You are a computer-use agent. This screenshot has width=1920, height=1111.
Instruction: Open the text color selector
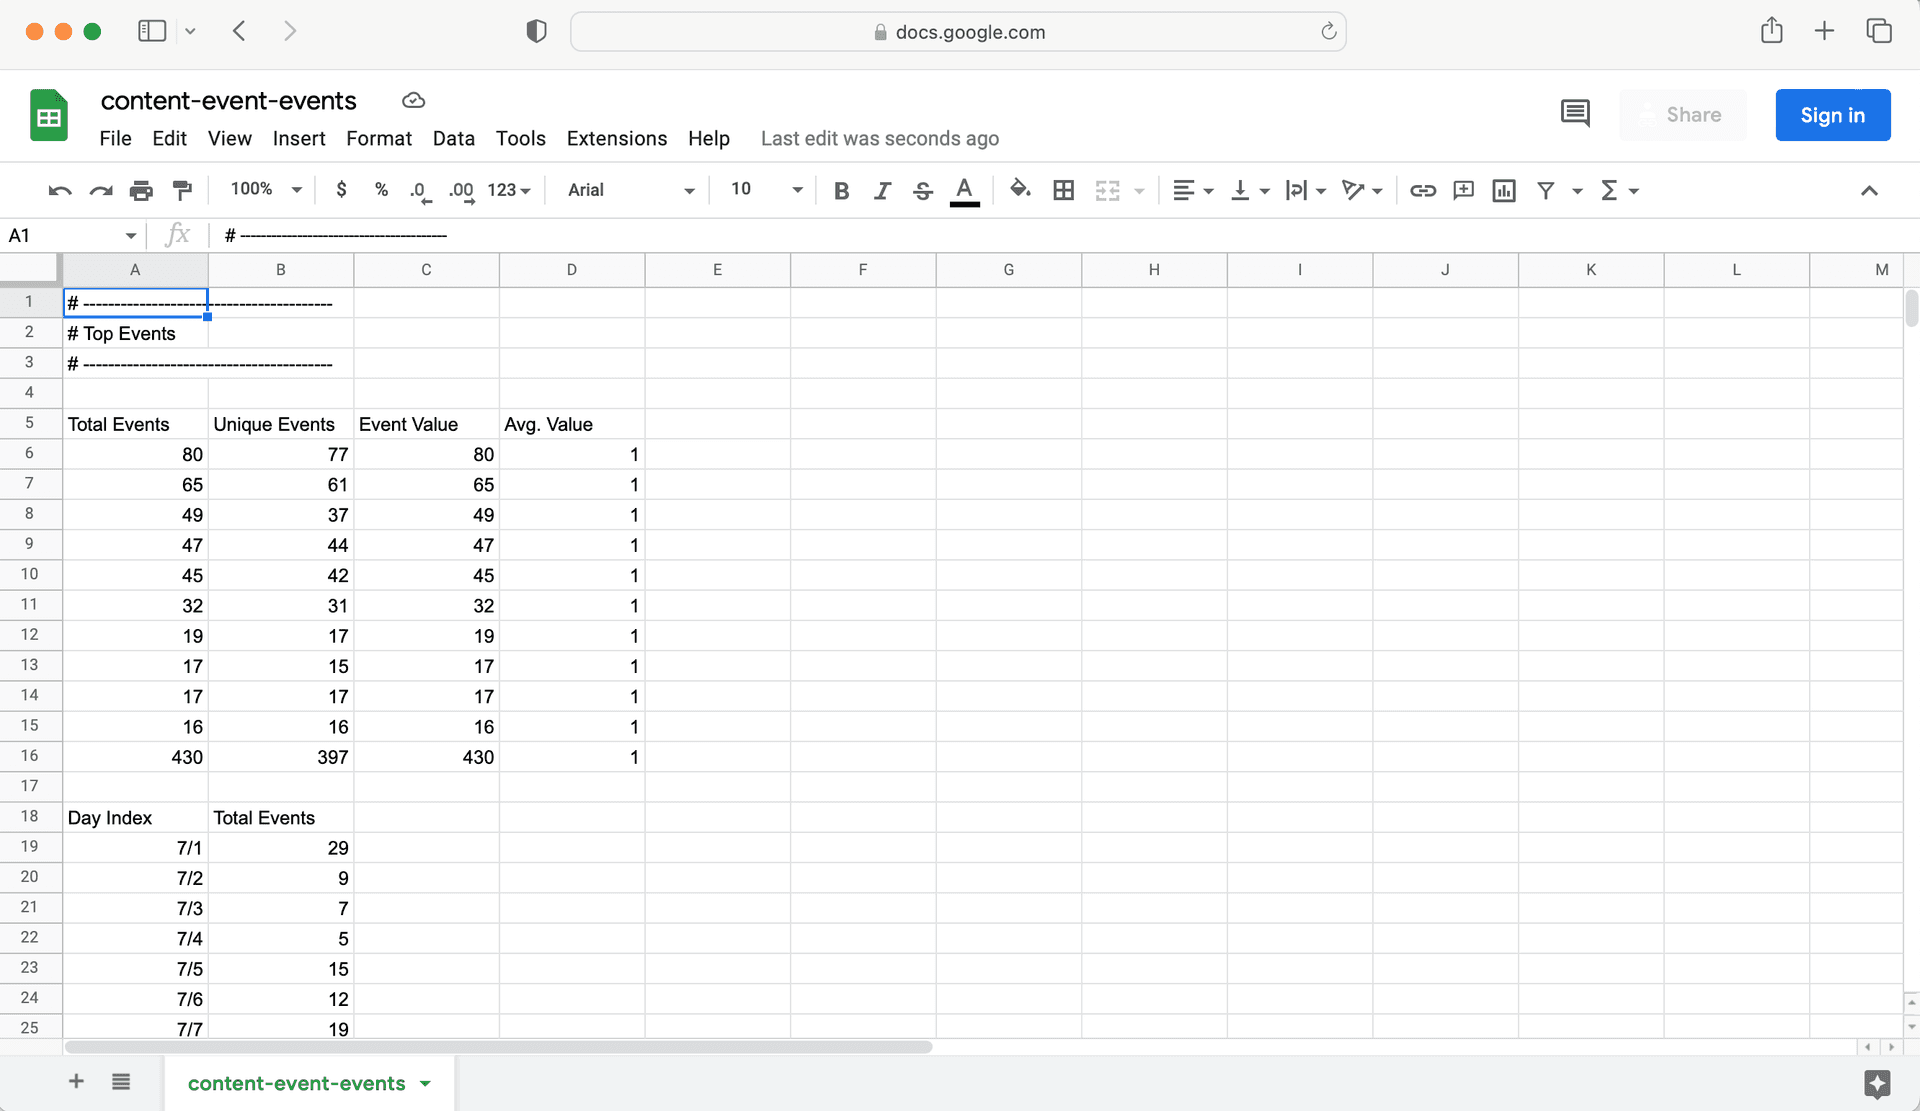tap(963, 190)
